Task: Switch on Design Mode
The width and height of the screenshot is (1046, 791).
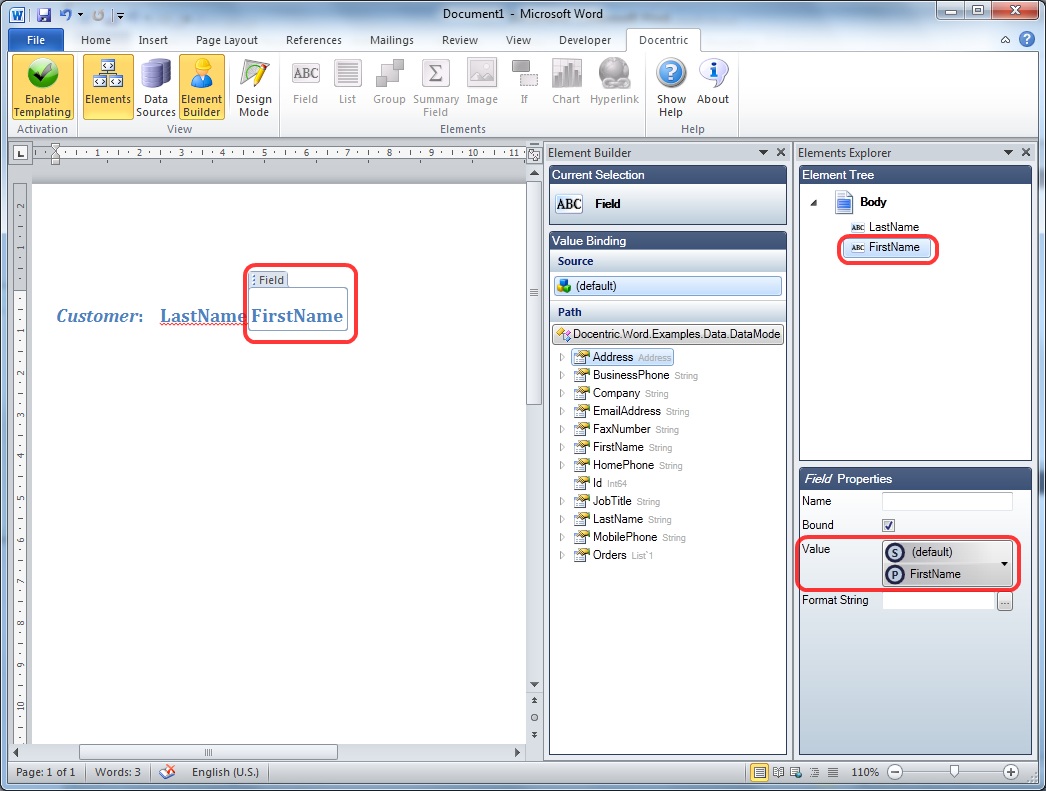Action: (x=254, y=87)
